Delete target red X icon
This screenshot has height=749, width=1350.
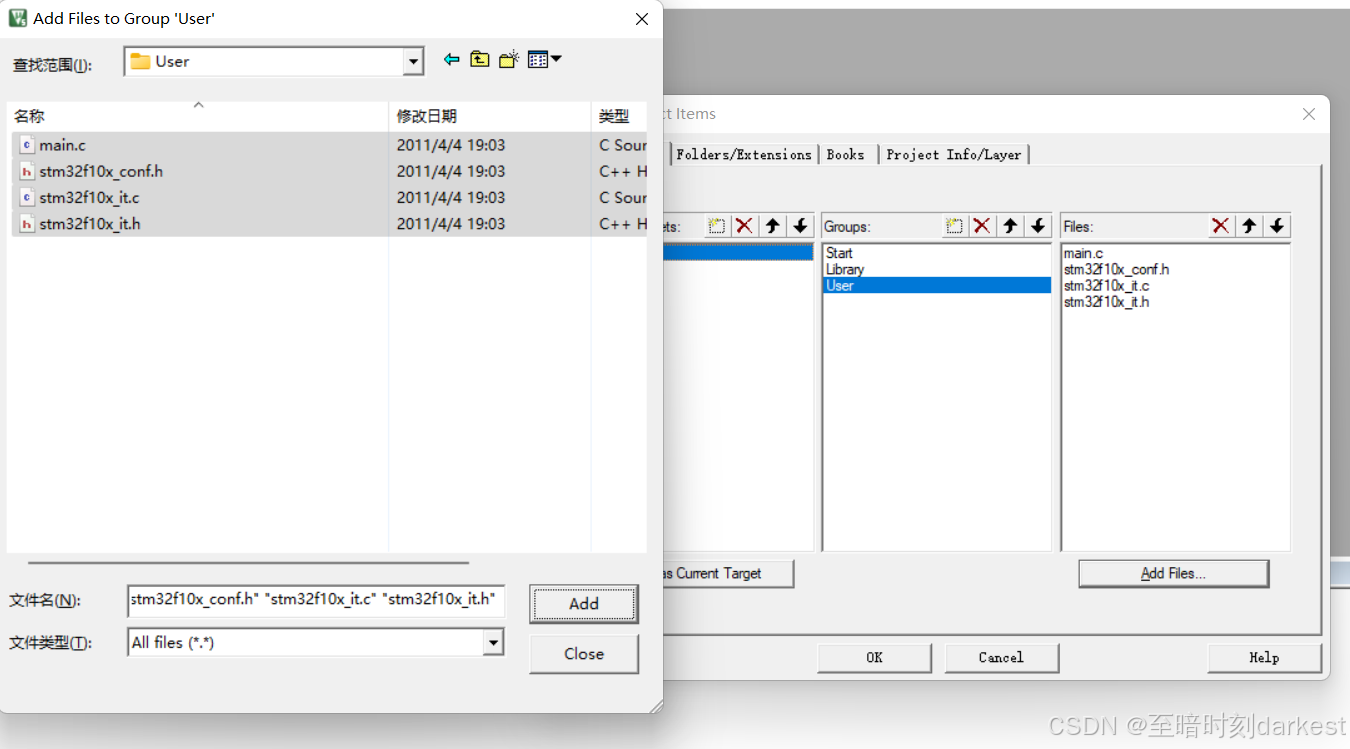click(744, 226)
